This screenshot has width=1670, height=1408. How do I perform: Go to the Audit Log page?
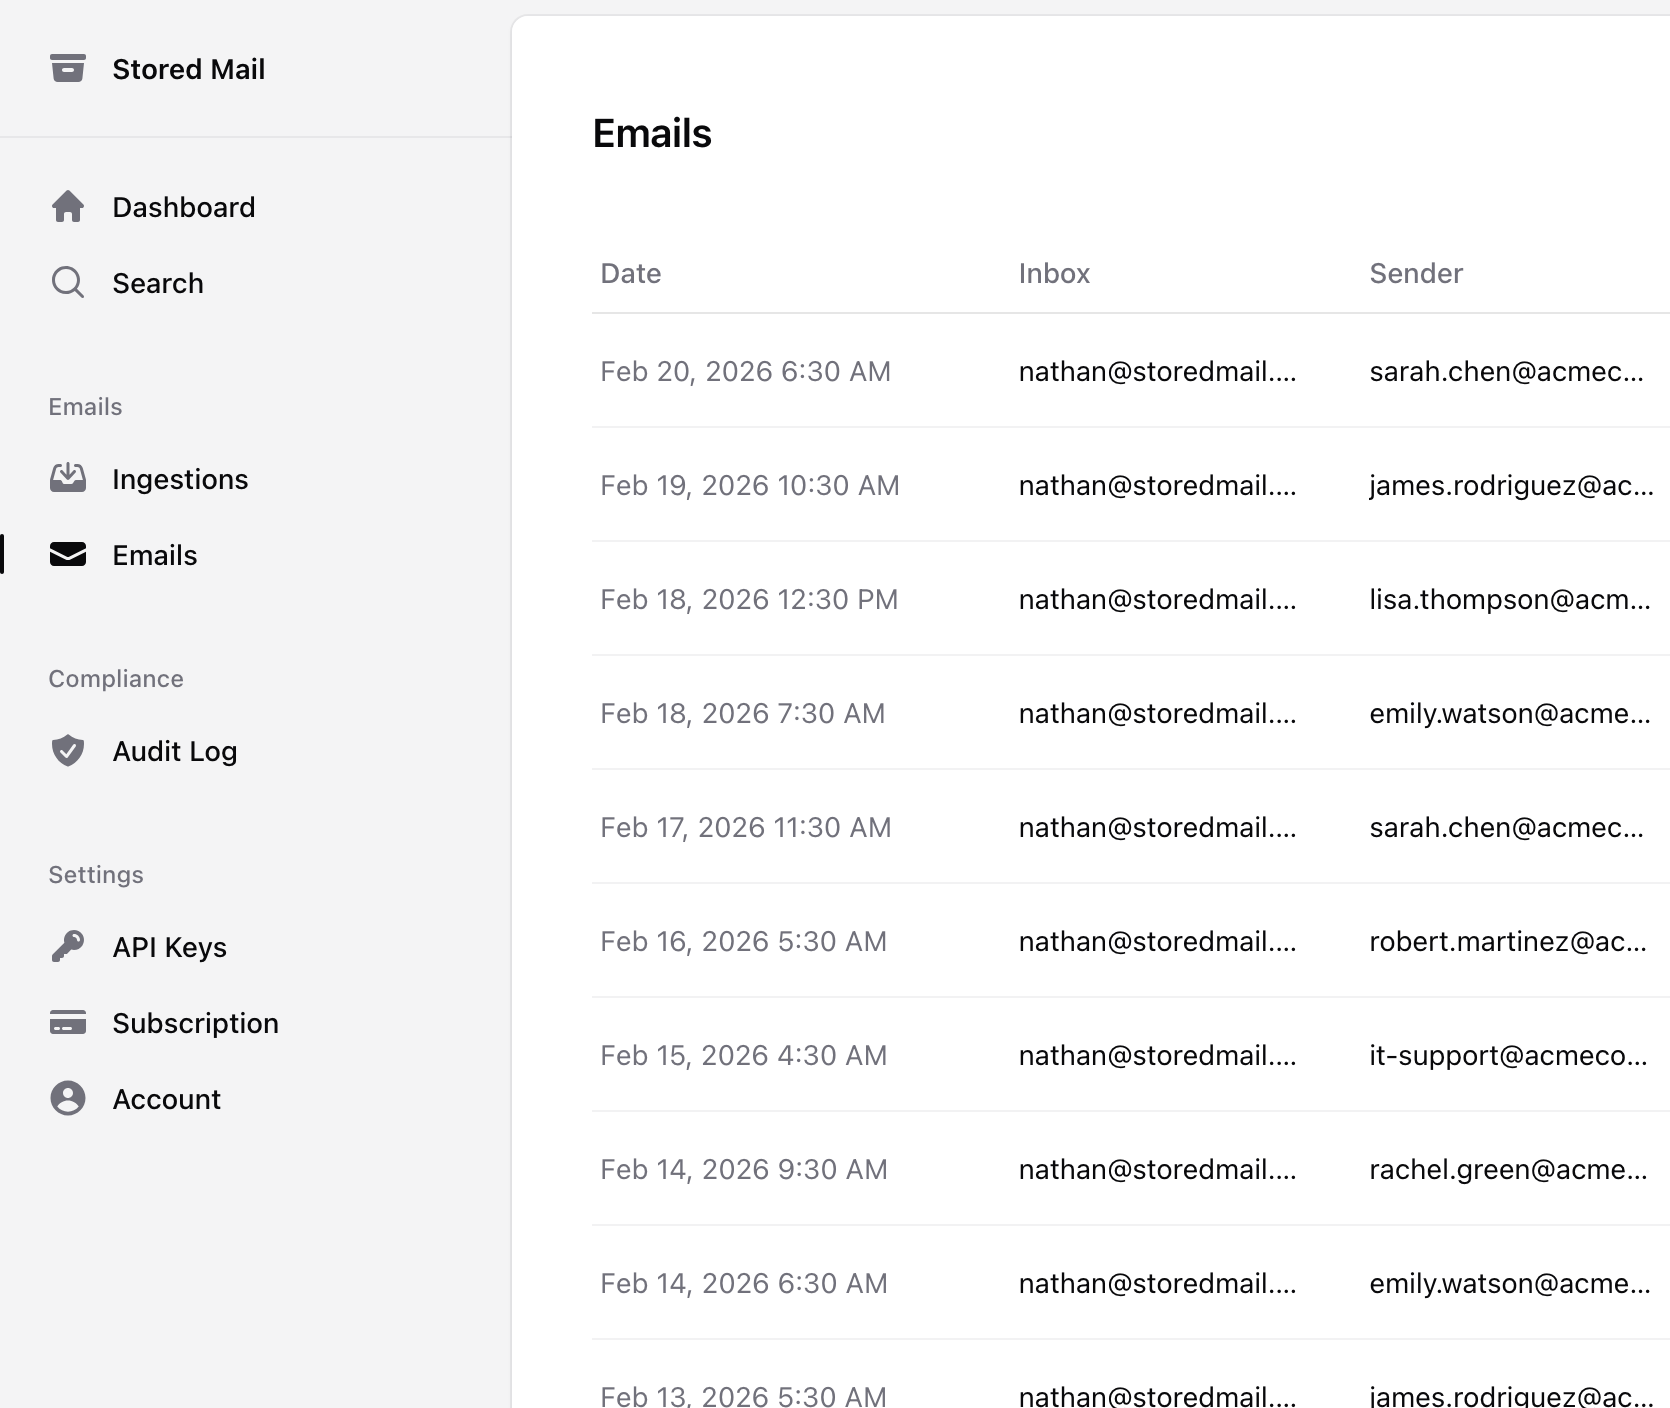point(174,751)
